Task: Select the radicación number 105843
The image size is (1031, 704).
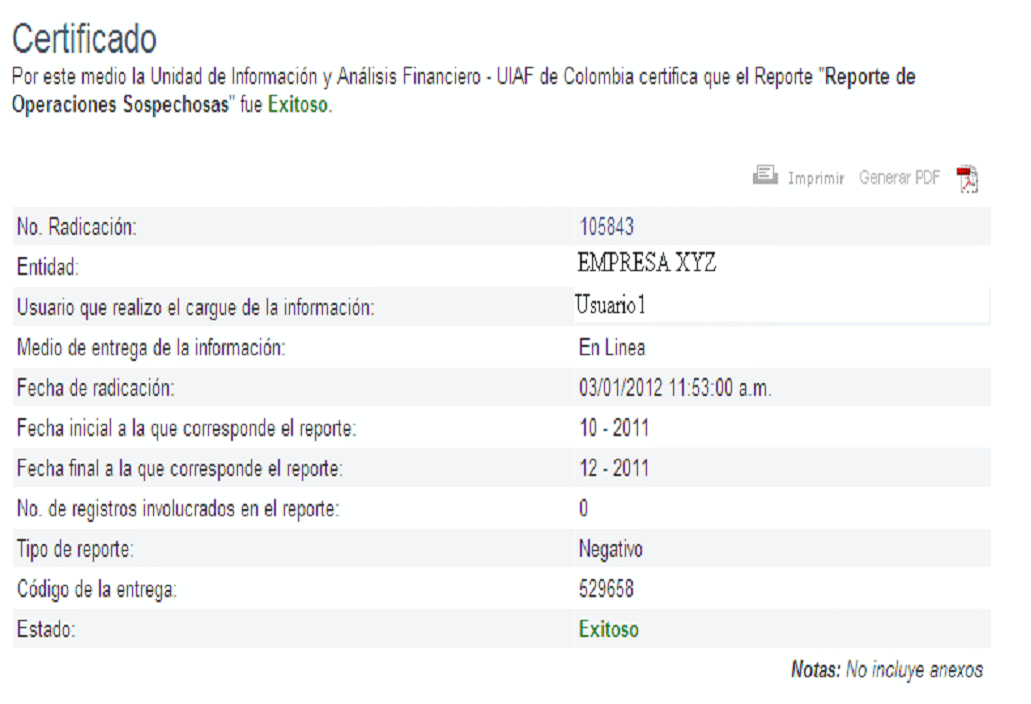Action: point(606,227)
